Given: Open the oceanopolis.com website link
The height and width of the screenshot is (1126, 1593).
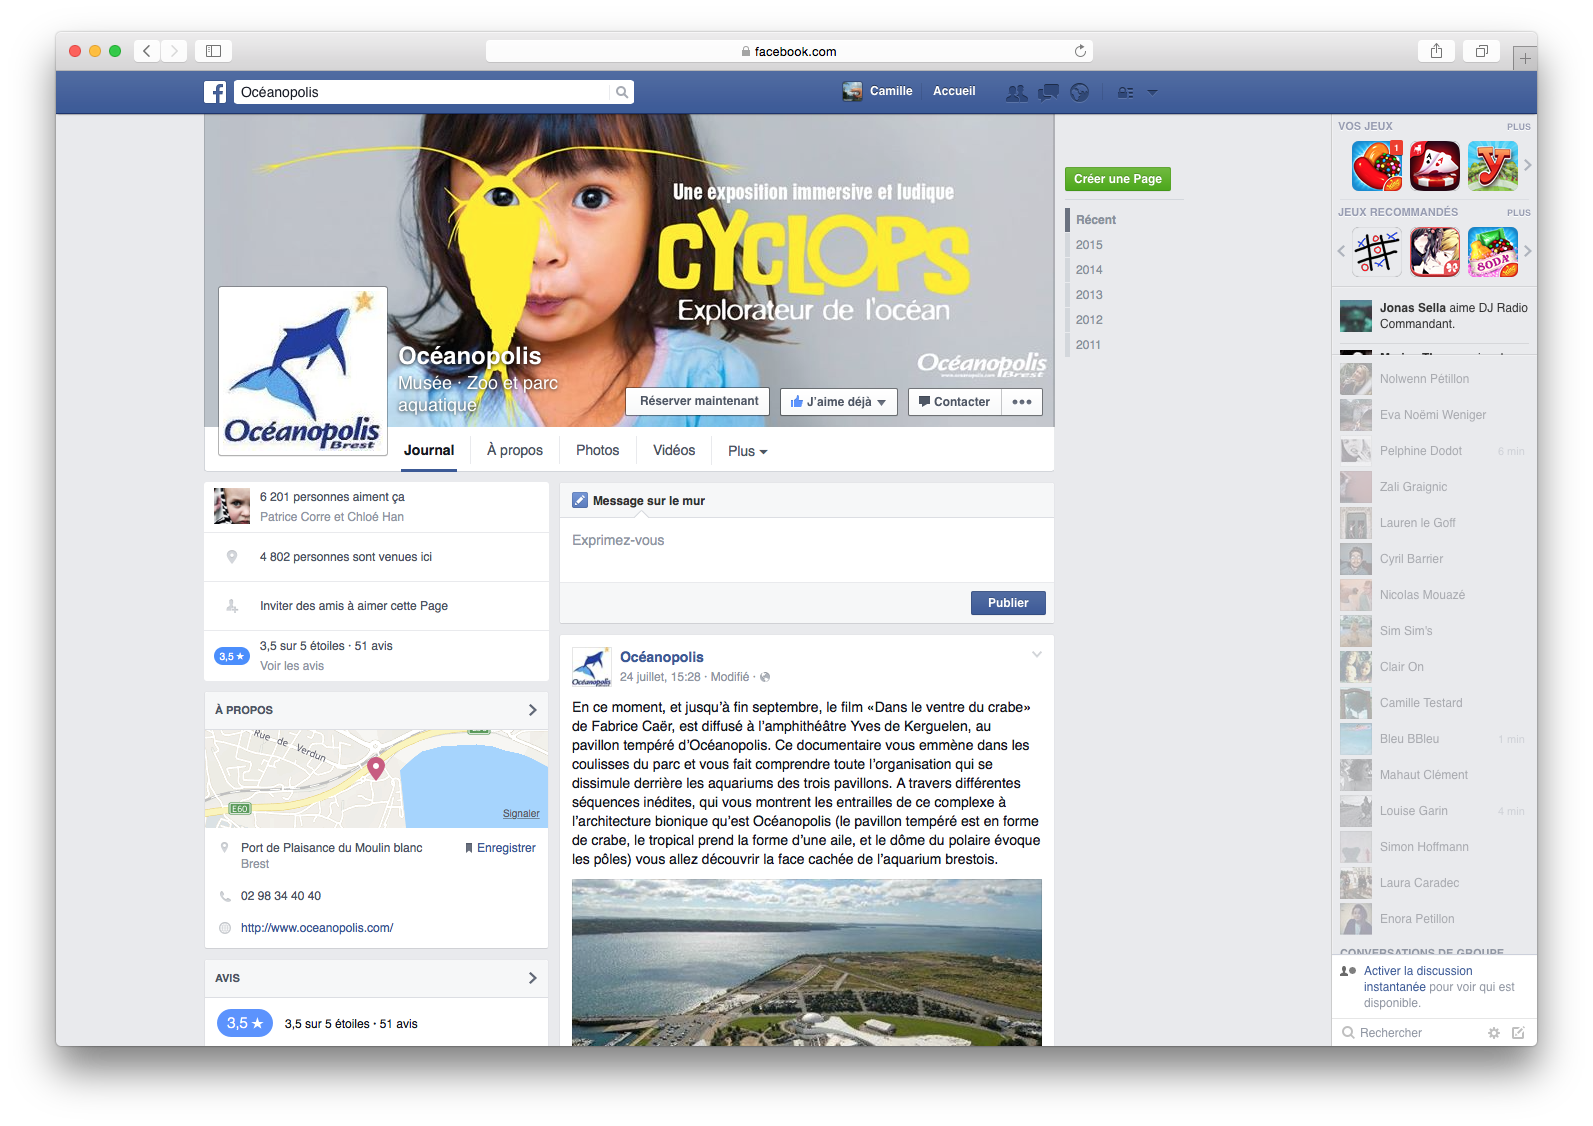Looking at the screenshot, I should click(x=317, y=928).
